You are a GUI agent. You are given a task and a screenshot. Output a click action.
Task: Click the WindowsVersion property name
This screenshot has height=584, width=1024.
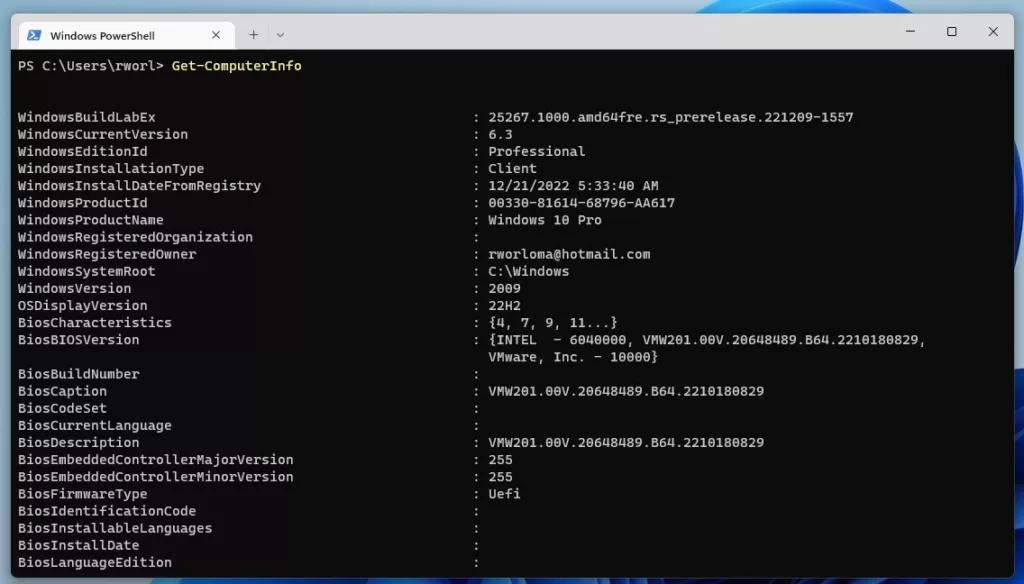pos(74,289)
